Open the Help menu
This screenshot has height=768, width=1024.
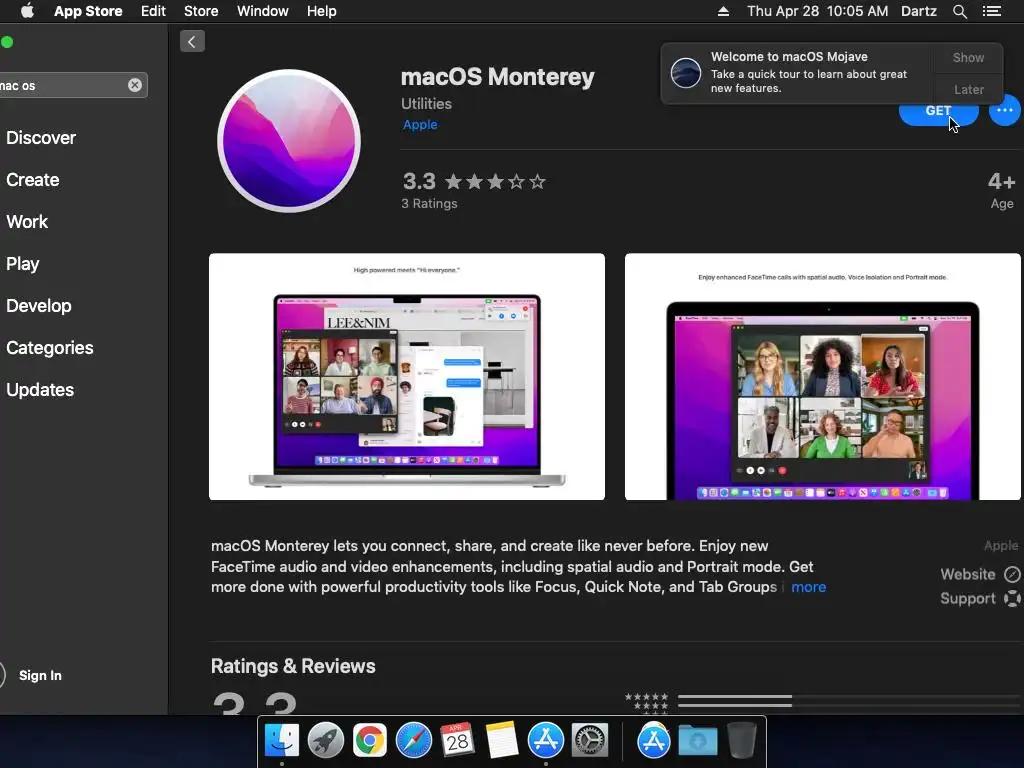(x=322, y=11)
